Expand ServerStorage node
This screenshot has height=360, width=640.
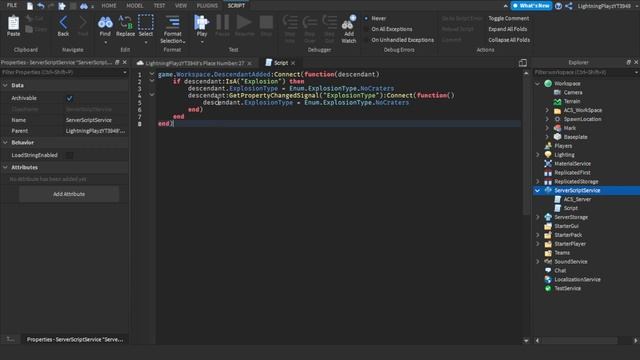click(538, 217)
